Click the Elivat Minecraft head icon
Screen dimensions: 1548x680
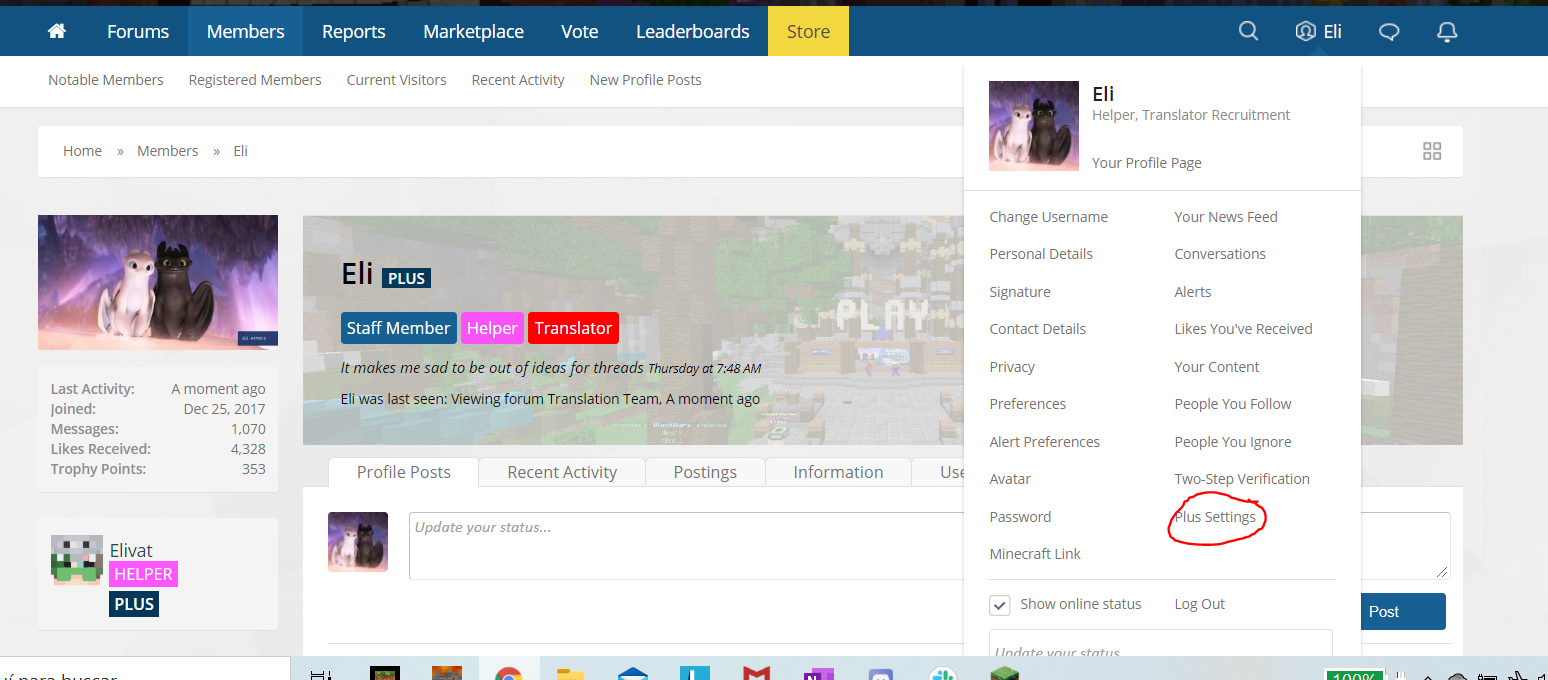(77, 559)
